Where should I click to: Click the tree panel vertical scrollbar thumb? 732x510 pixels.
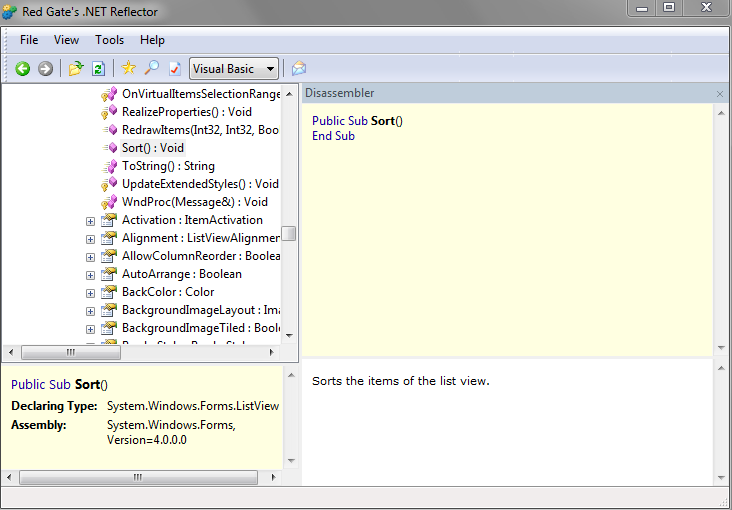289,234
